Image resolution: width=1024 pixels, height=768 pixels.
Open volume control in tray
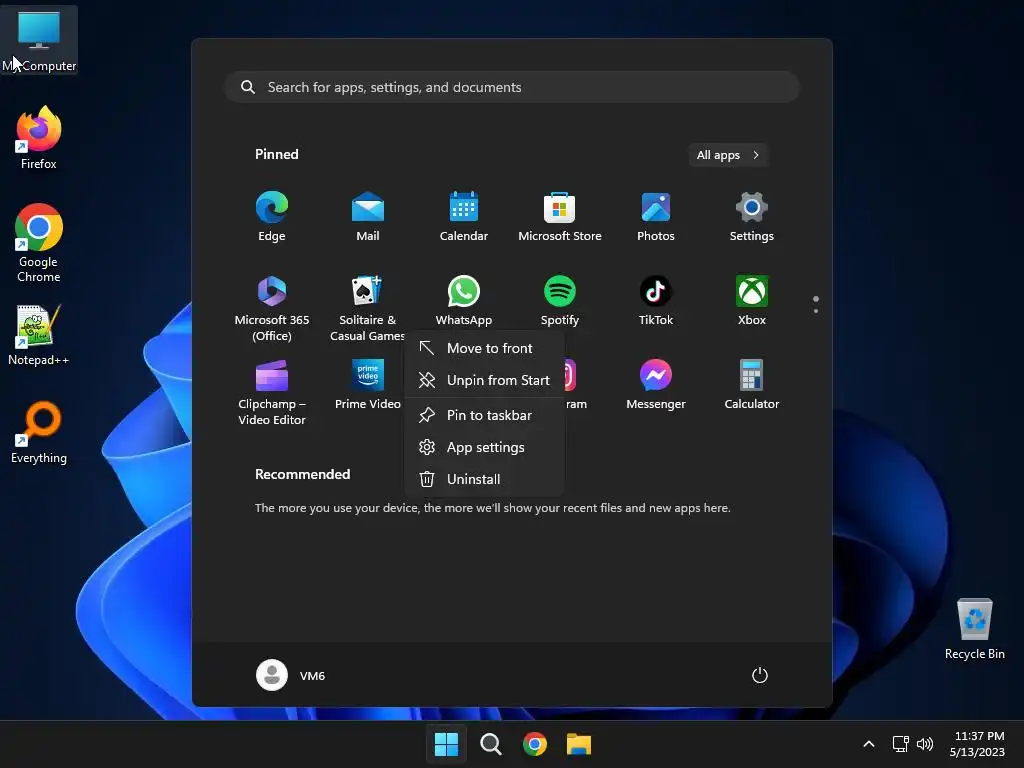(925, 744)
